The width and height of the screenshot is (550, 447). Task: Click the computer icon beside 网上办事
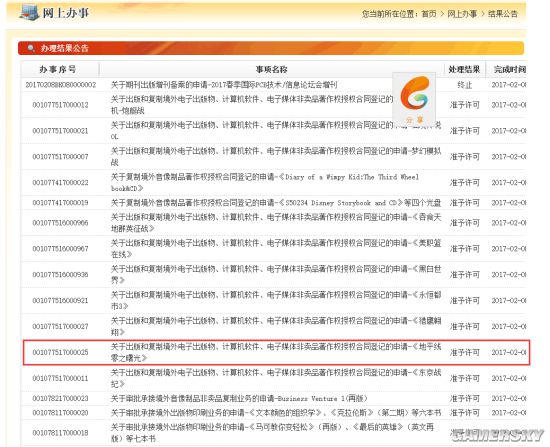pos(29,13)
